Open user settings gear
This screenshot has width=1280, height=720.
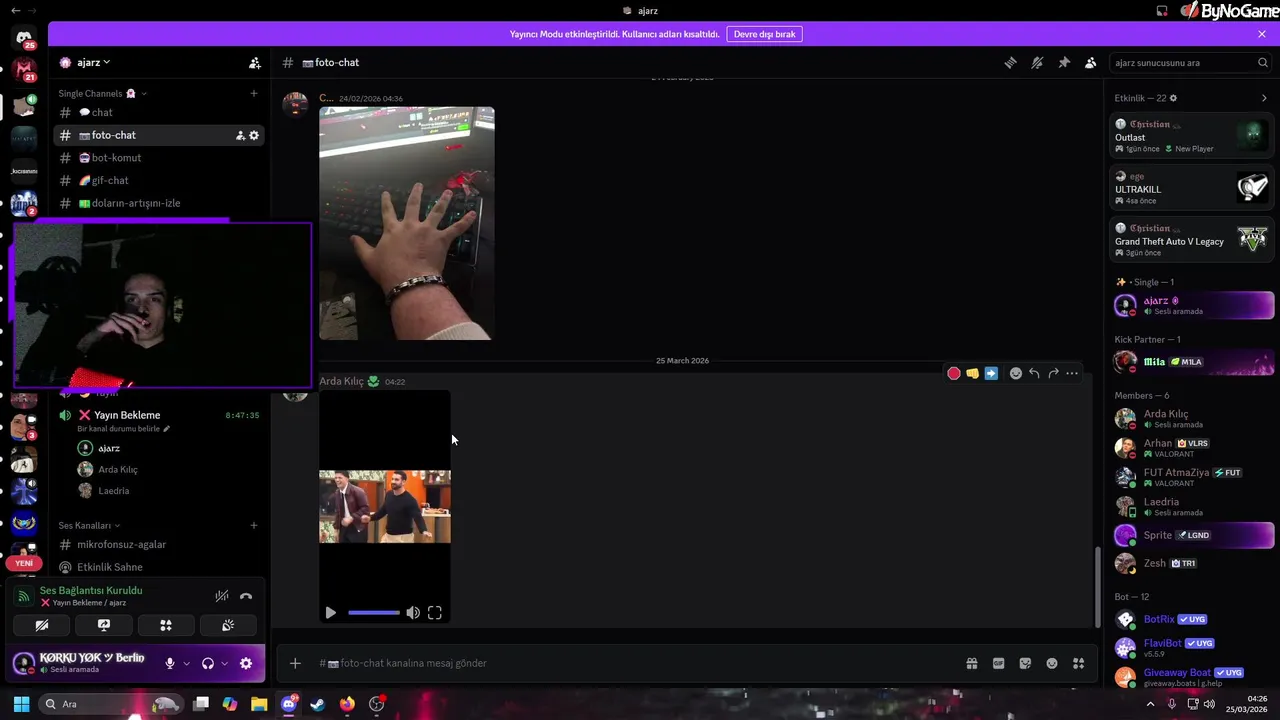tap(246, 663)
